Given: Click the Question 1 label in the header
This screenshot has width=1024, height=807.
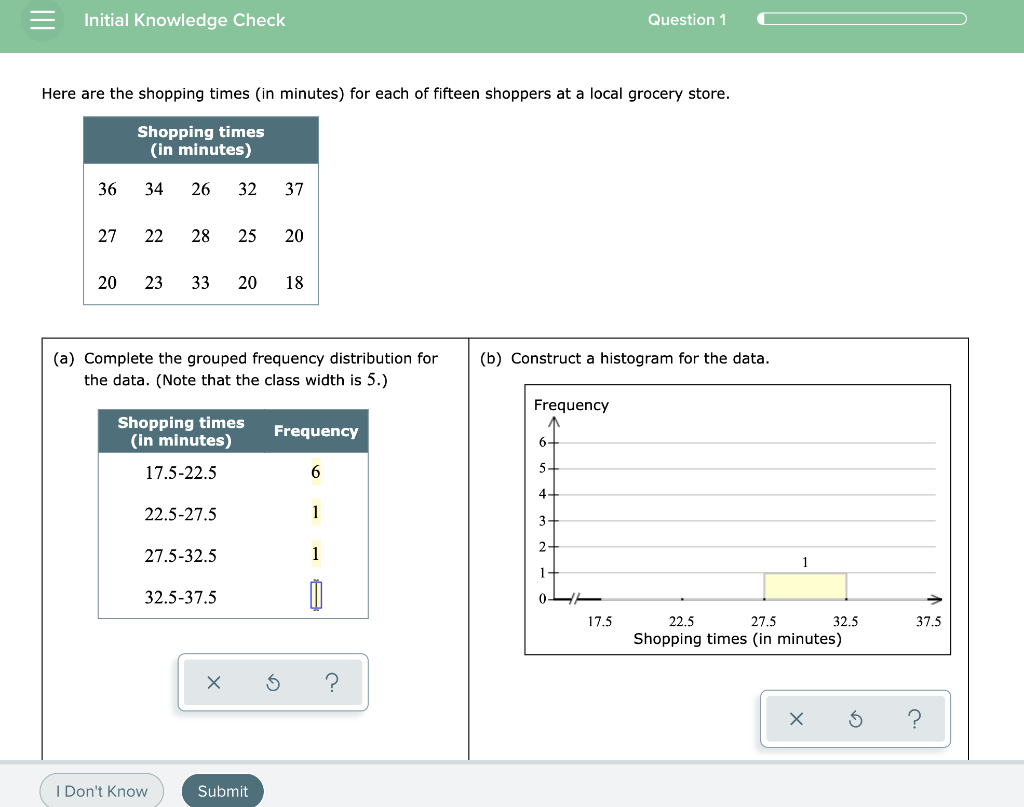Looking at the screenshot, I should point(688,19).
